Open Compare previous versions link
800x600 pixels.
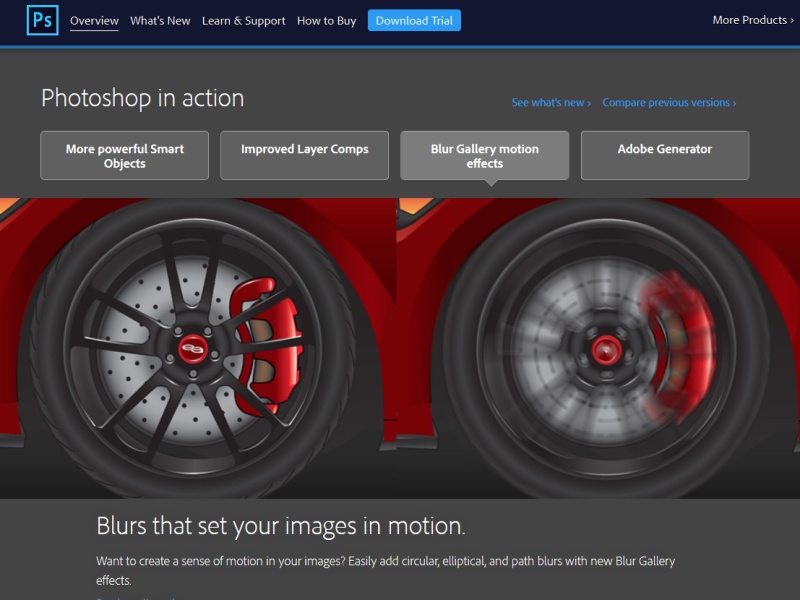(x=669, y=103)
